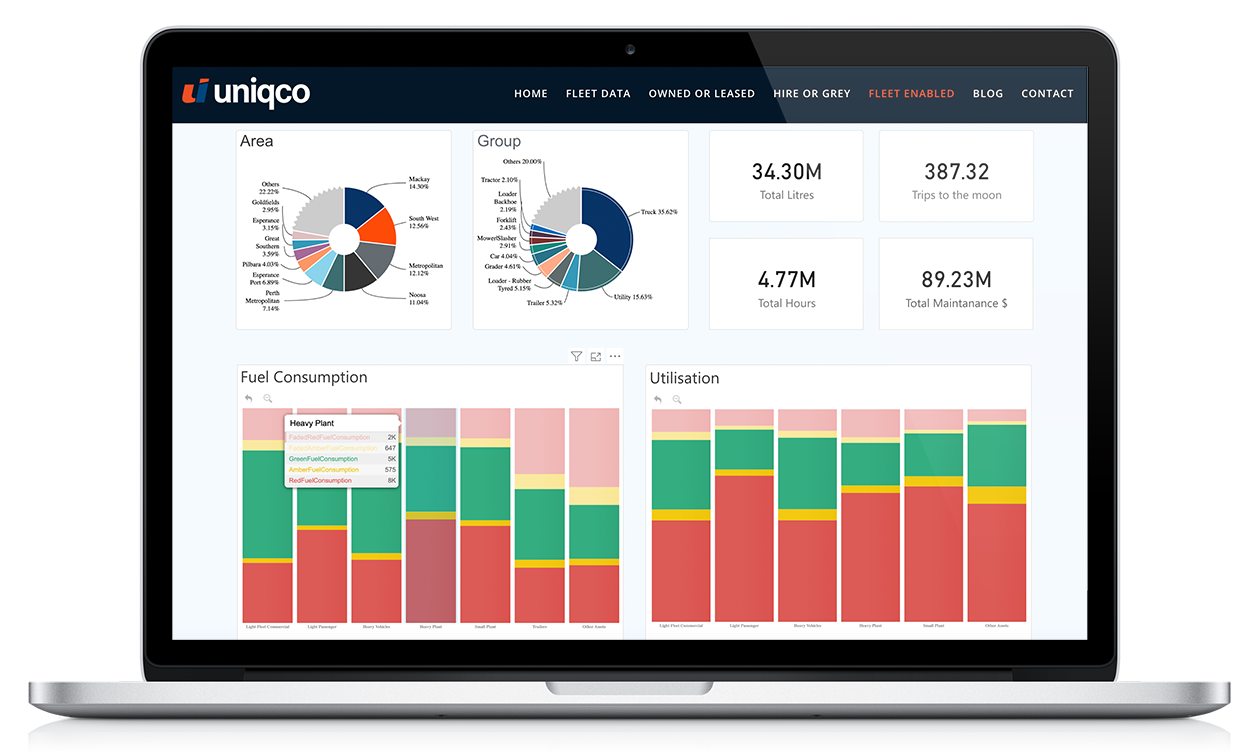Viewport: 1260px width, 756px height.
Task: Select HOME in the navigation bar
Action: (x=531, y=93)
